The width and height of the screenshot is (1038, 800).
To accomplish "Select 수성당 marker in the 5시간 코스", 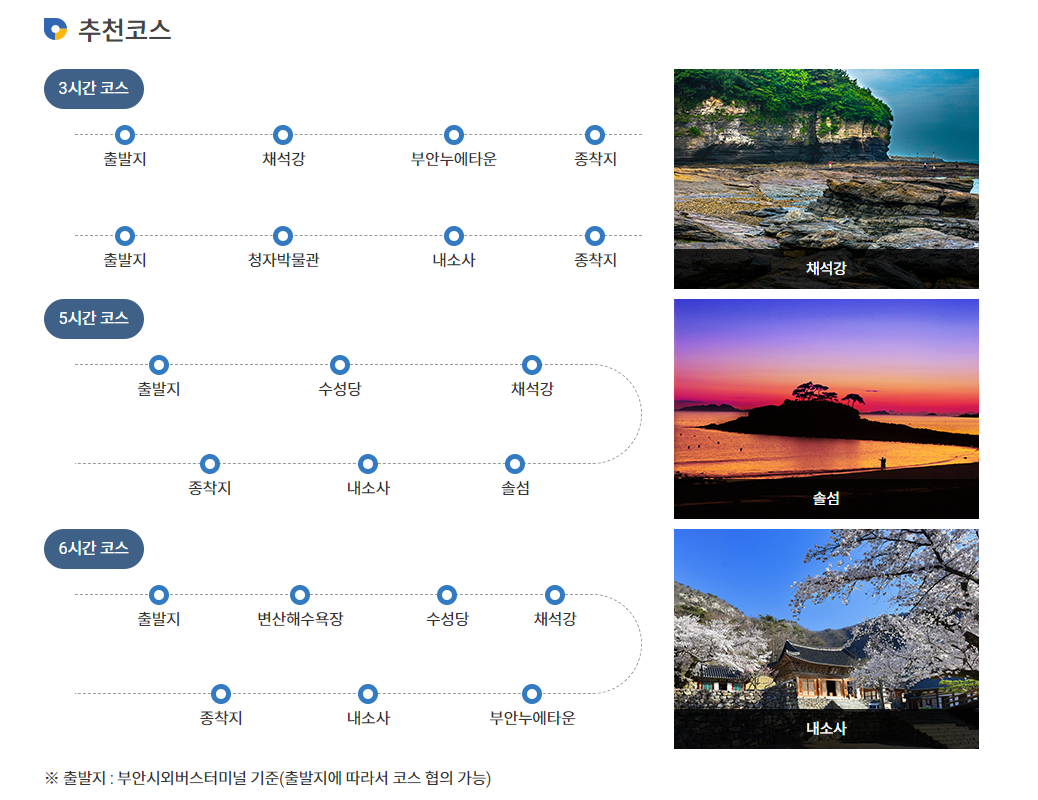I will (x=340, y=365).
